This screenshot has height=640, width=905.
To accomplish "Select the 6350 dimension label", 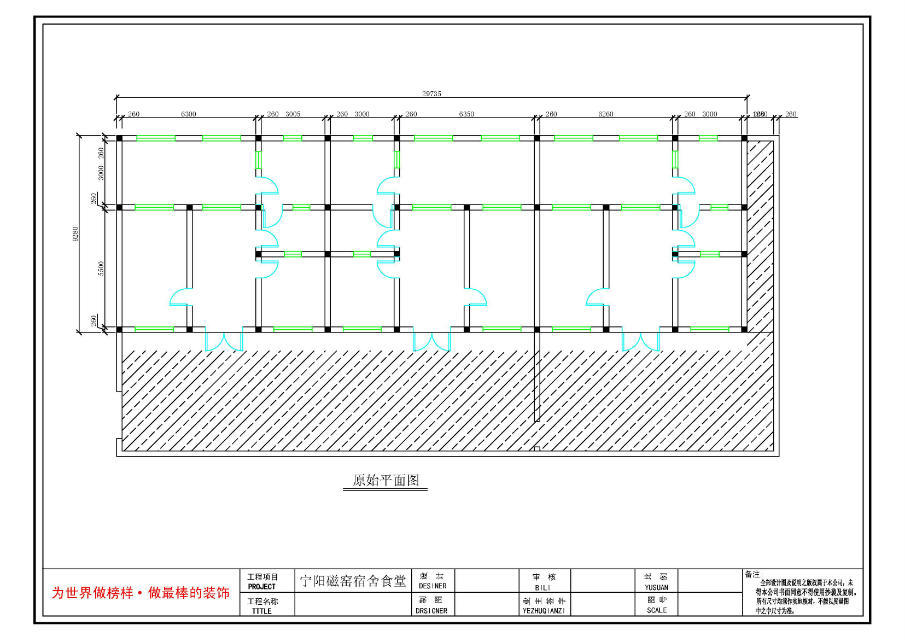I will click(x=467, y=114).
